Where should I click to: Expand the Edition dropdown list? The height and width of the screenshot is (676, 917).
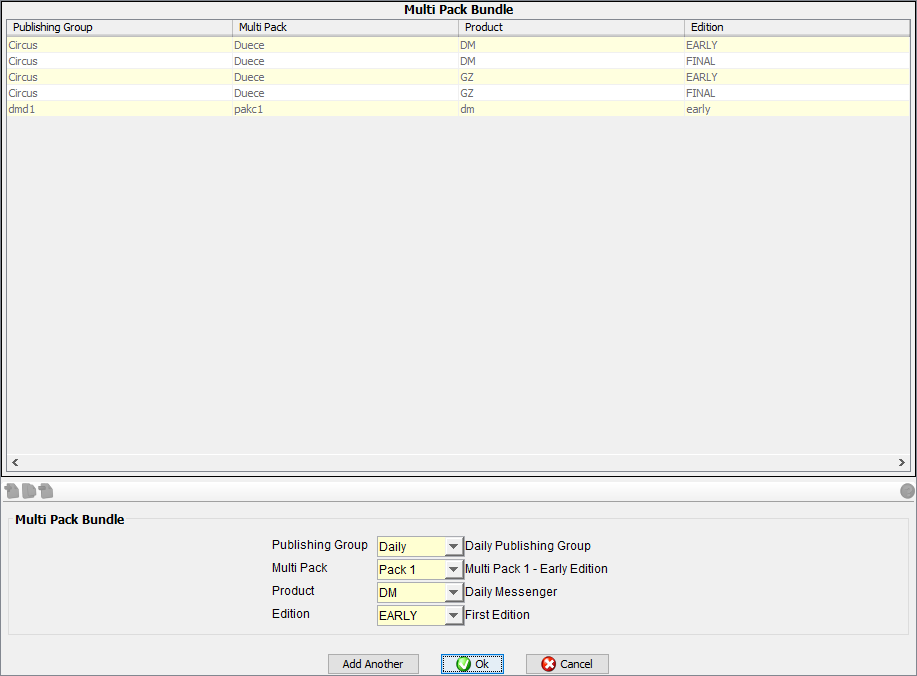[x=454, y=616]
